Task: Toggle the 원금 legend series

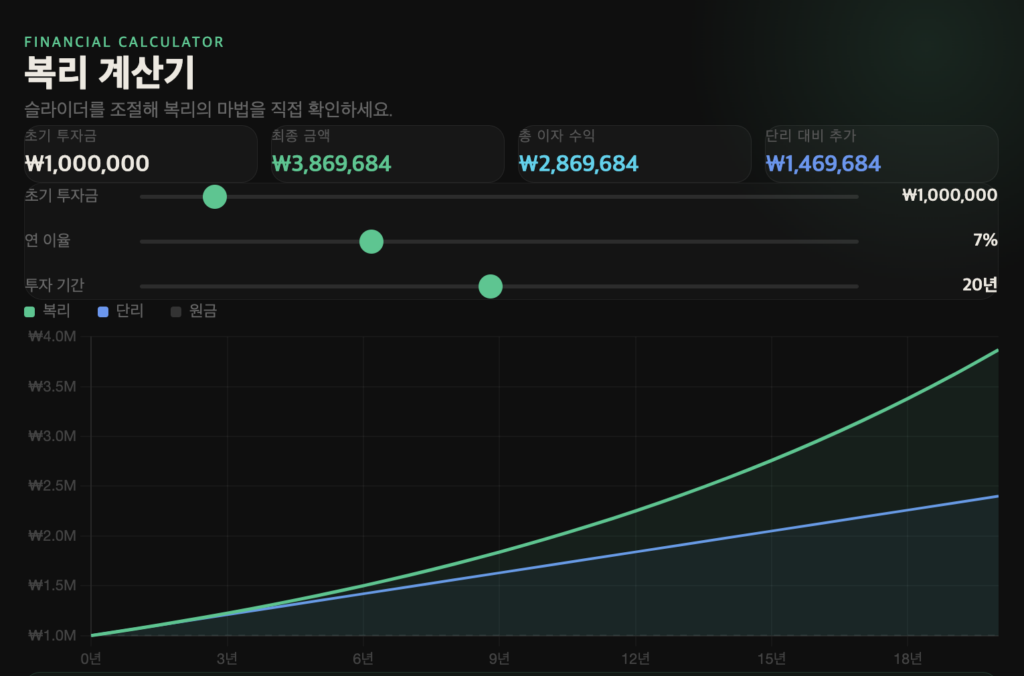Action: coord(194,312)
